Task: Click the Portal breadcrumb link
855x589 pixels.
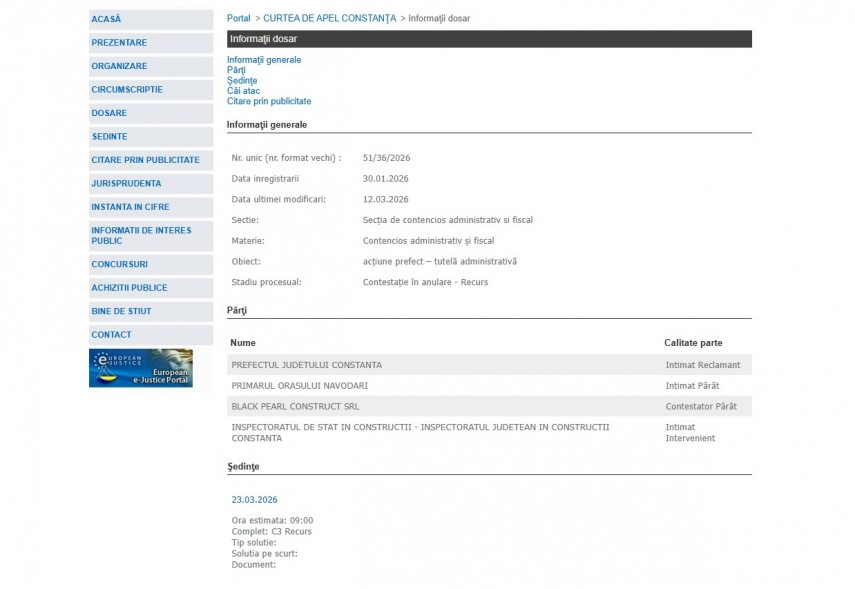Action: click(239, 19)
